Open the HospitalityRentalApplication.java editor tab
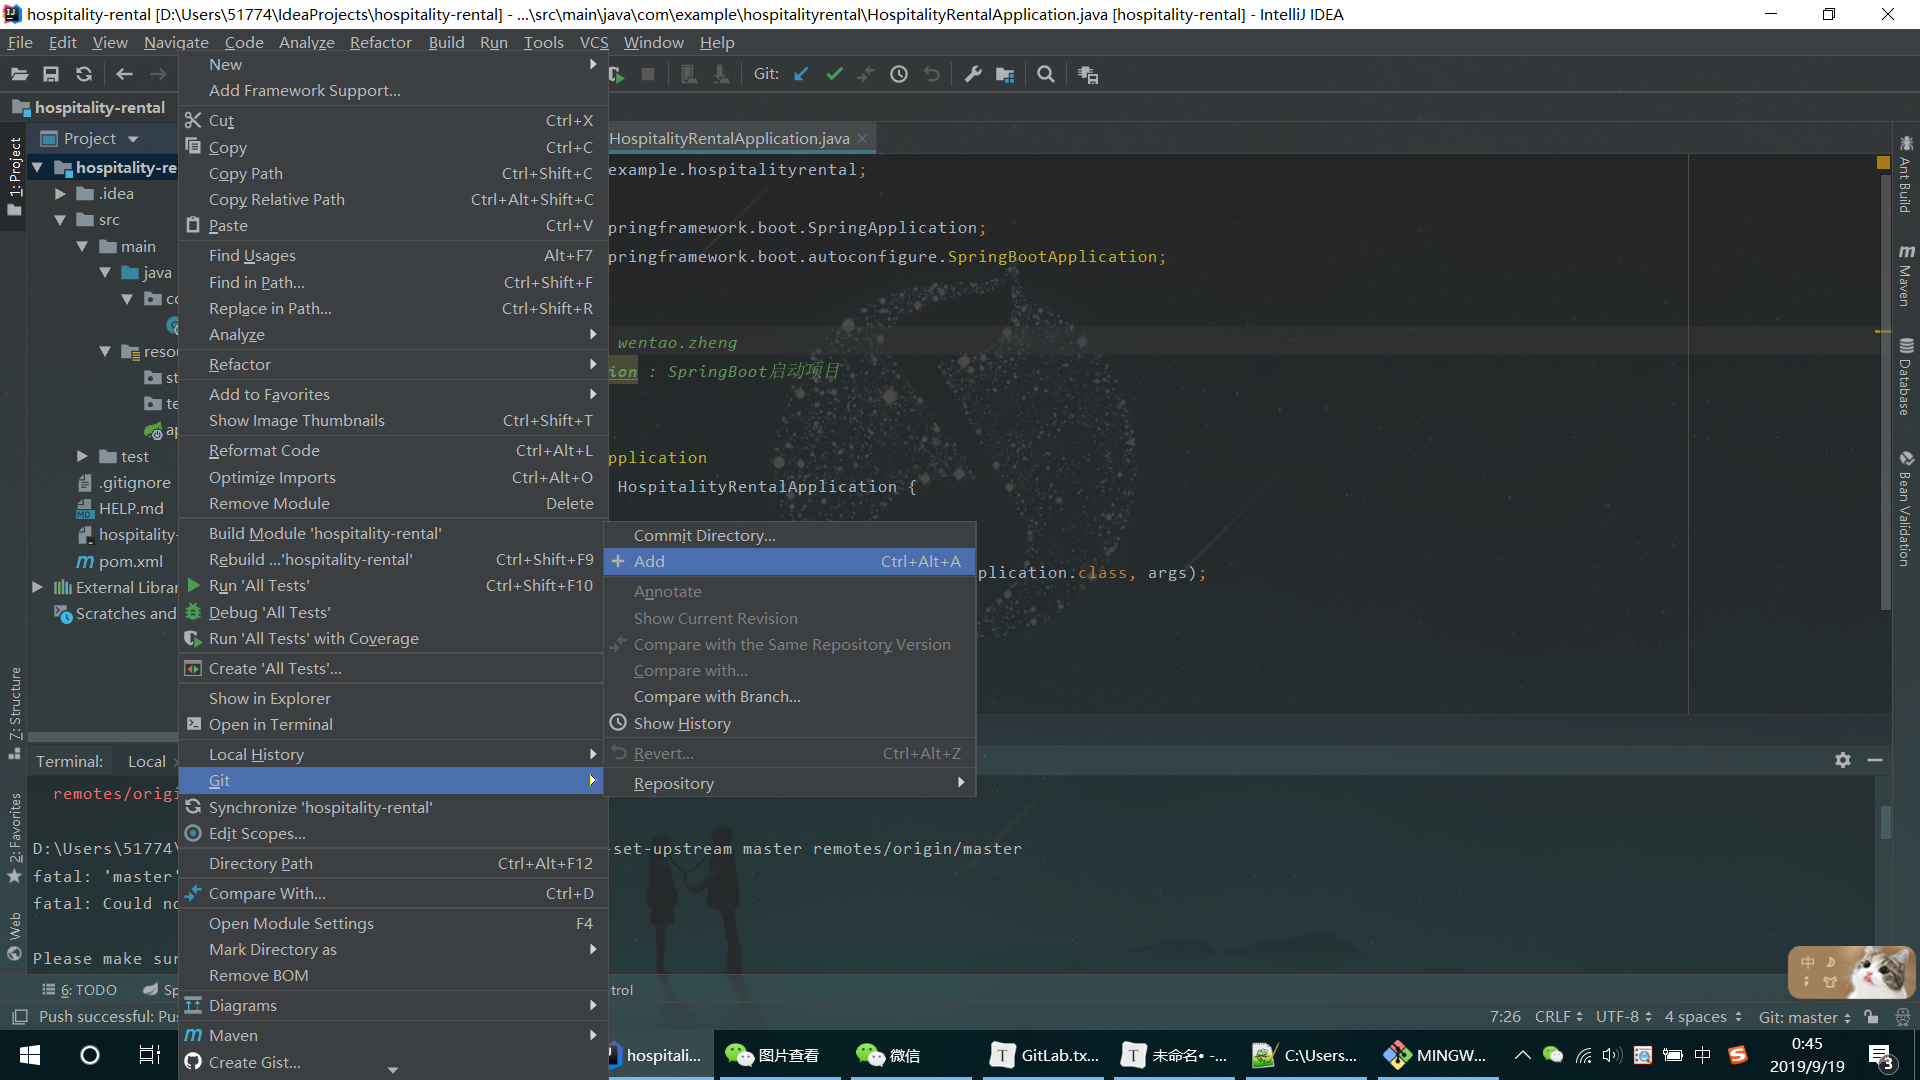This screenshot has height=1080, width=1920. tap(729, 139)
